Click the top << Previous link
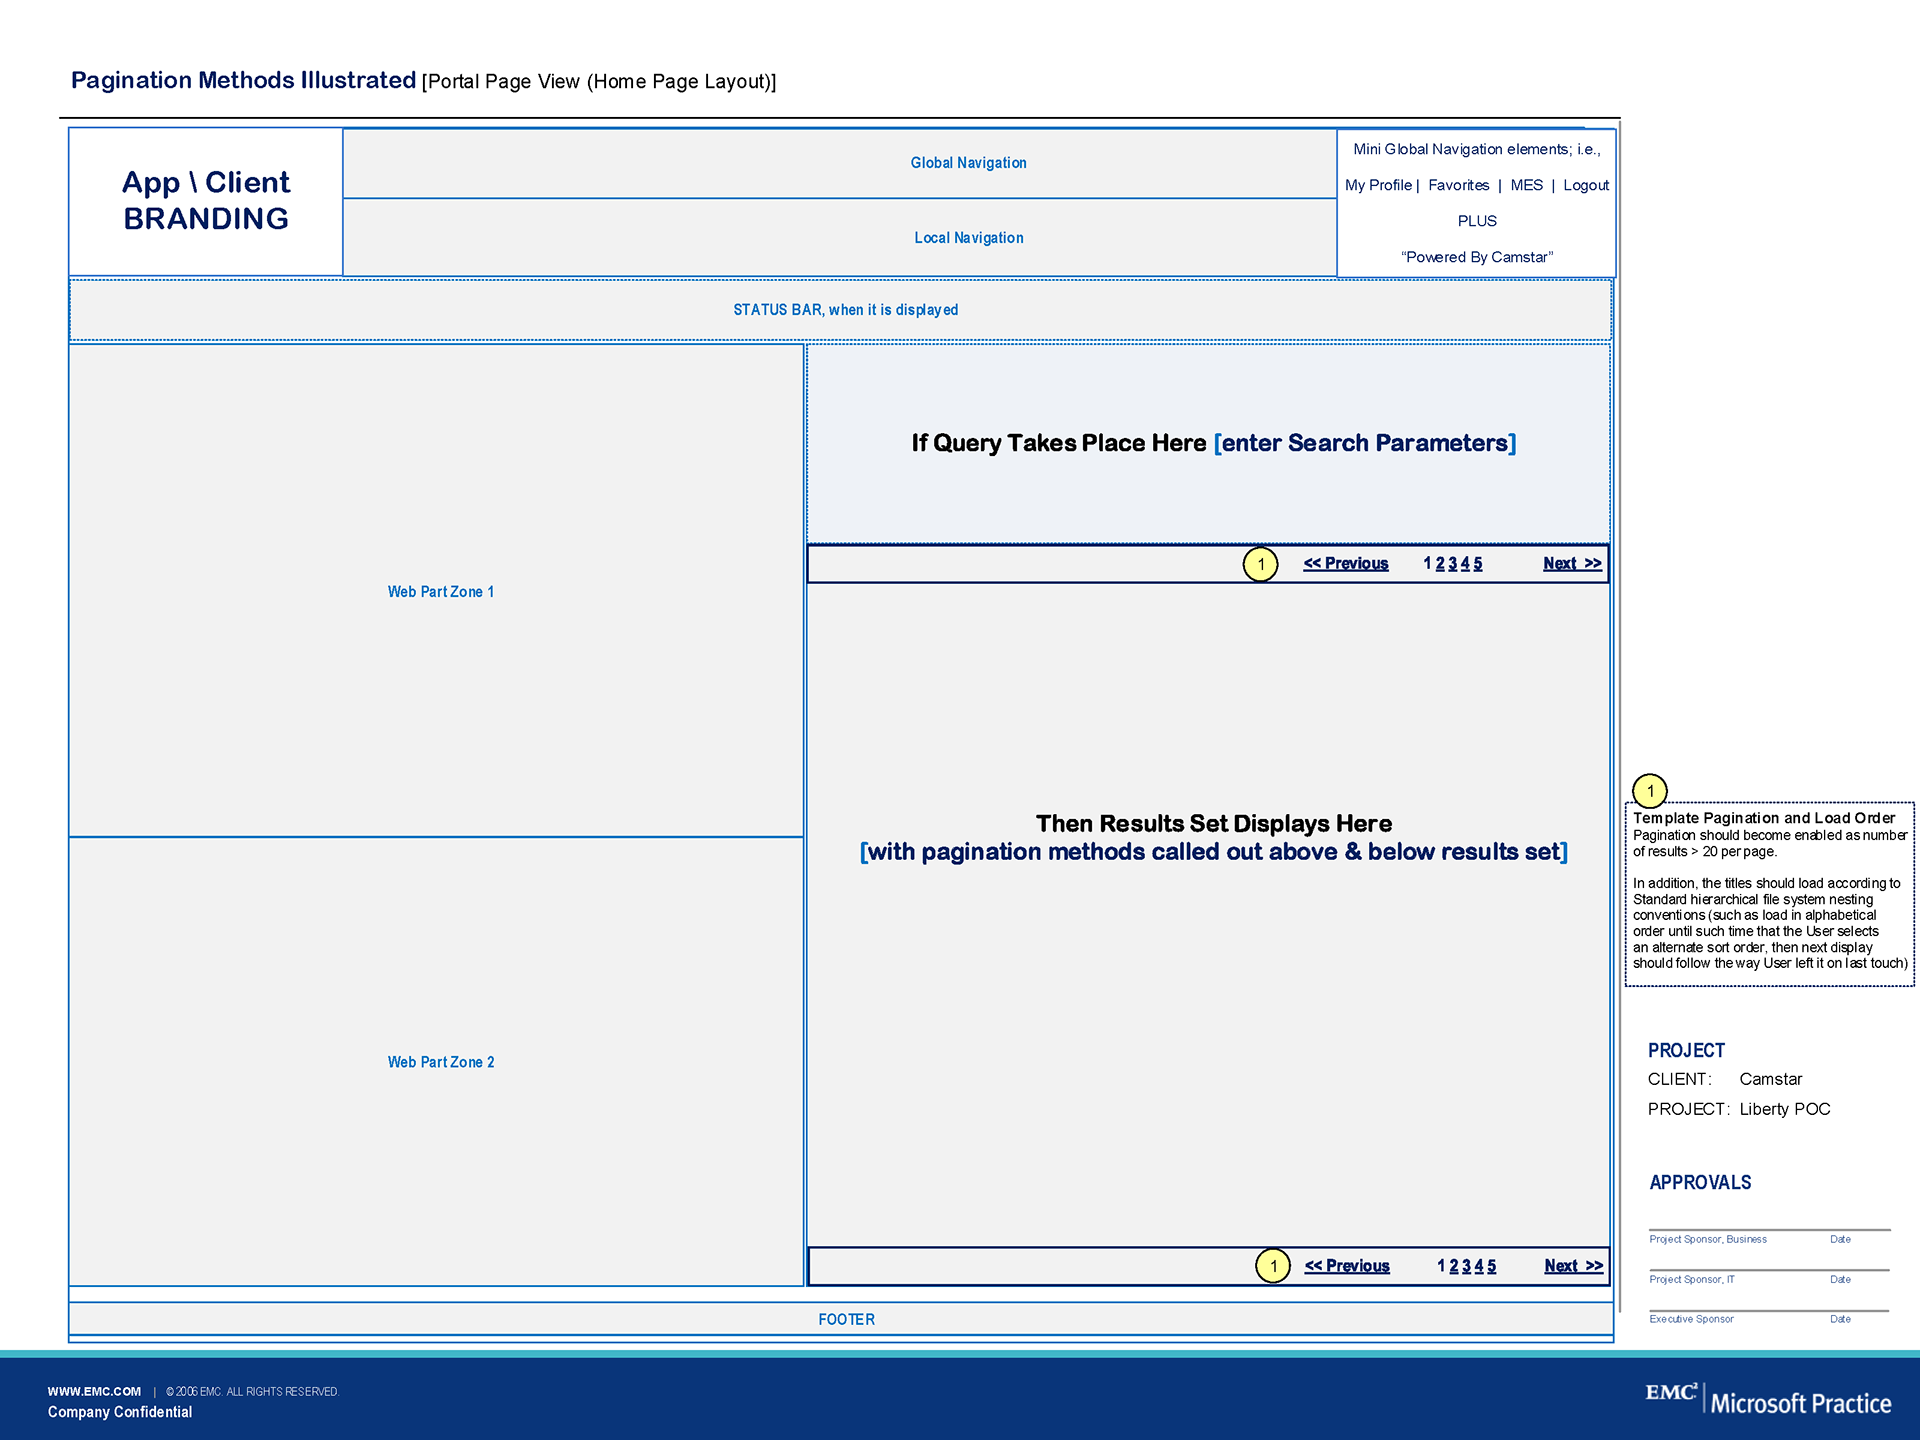Image resolution: width=1920 pixels, height=1440 pixels. 1346,564
